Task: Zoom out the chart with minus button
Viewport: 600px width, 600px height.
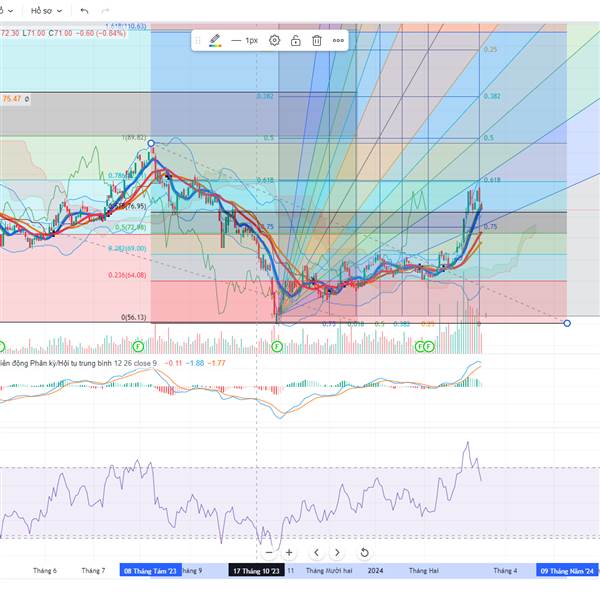Action: (x=269, y=552)
